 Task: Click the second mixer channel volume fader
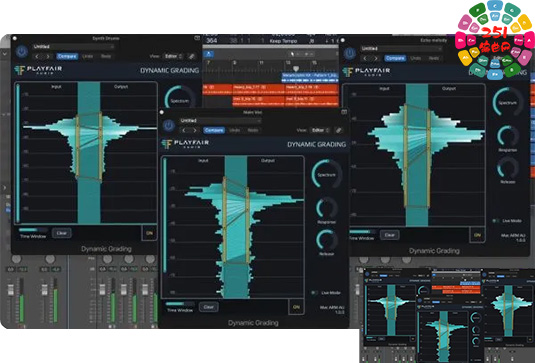(x=44, y=290)
